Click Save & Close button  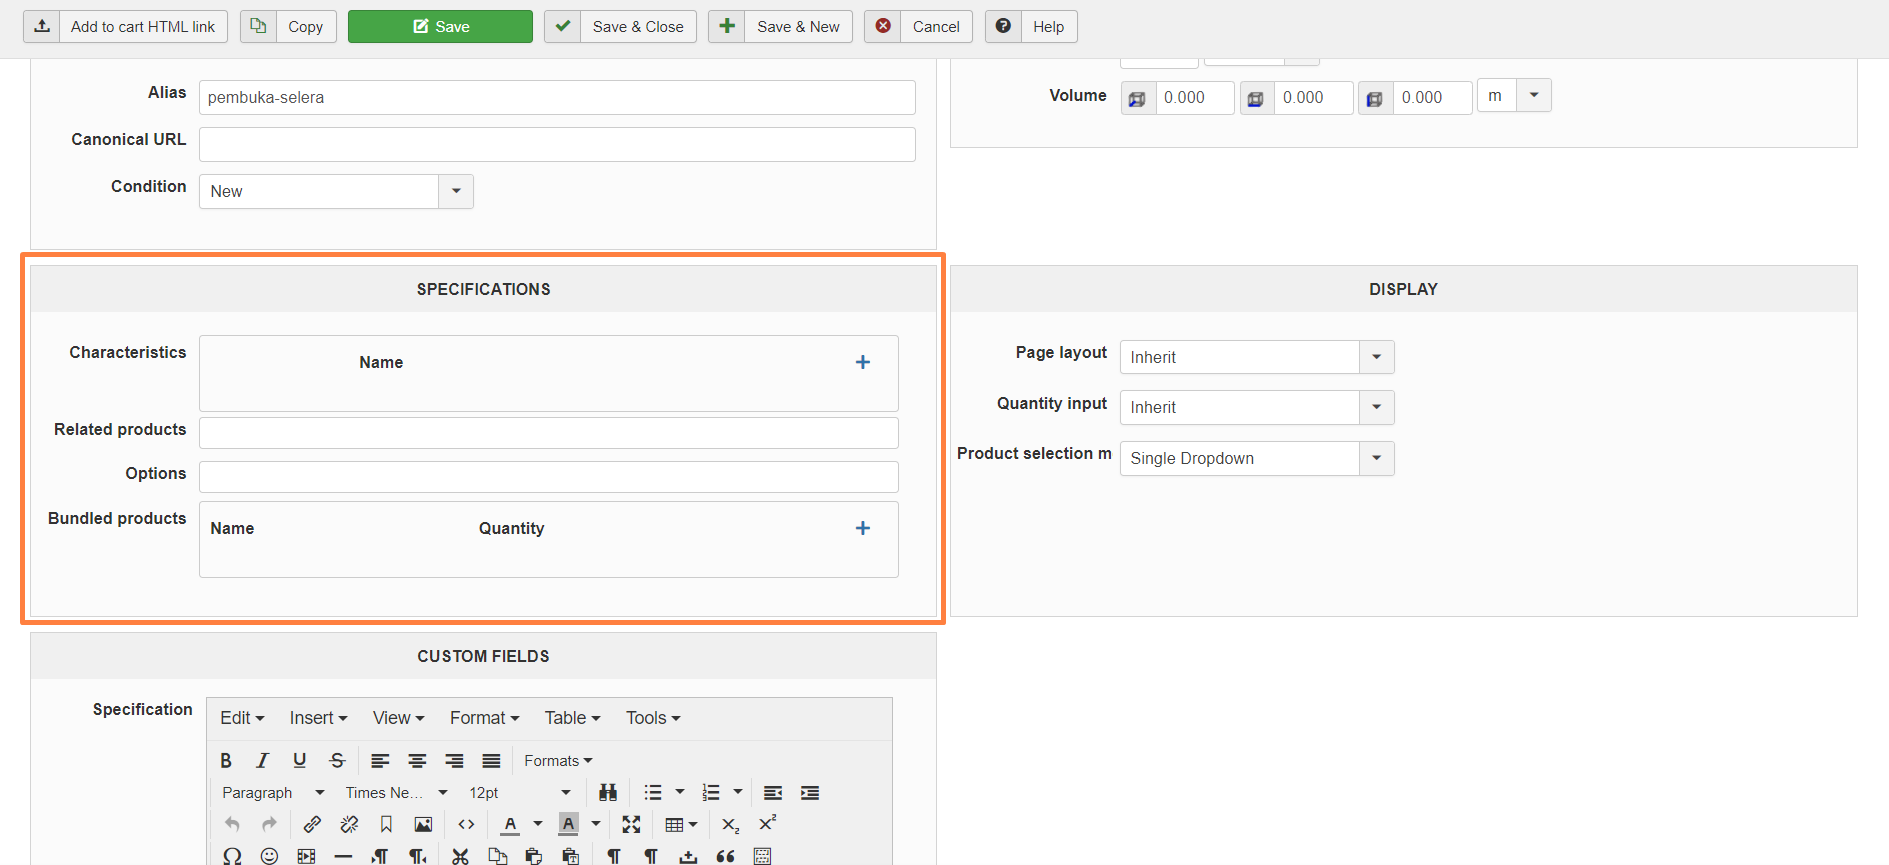pyautogui.click(x=620, y=27)
